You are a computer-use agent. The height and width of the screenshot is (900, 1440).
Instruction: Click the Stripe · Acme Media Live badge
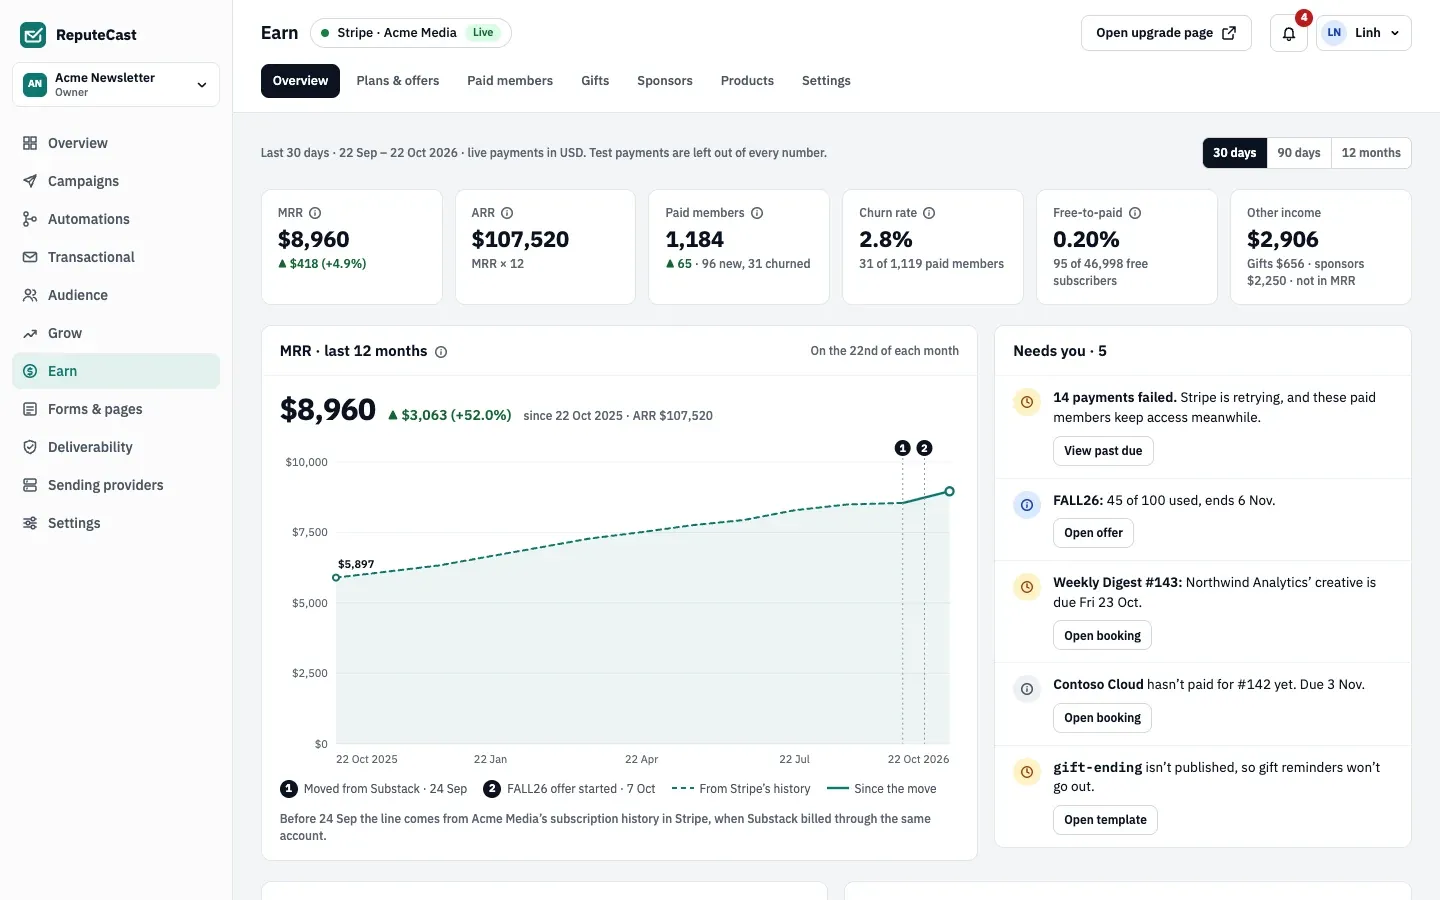411,33
